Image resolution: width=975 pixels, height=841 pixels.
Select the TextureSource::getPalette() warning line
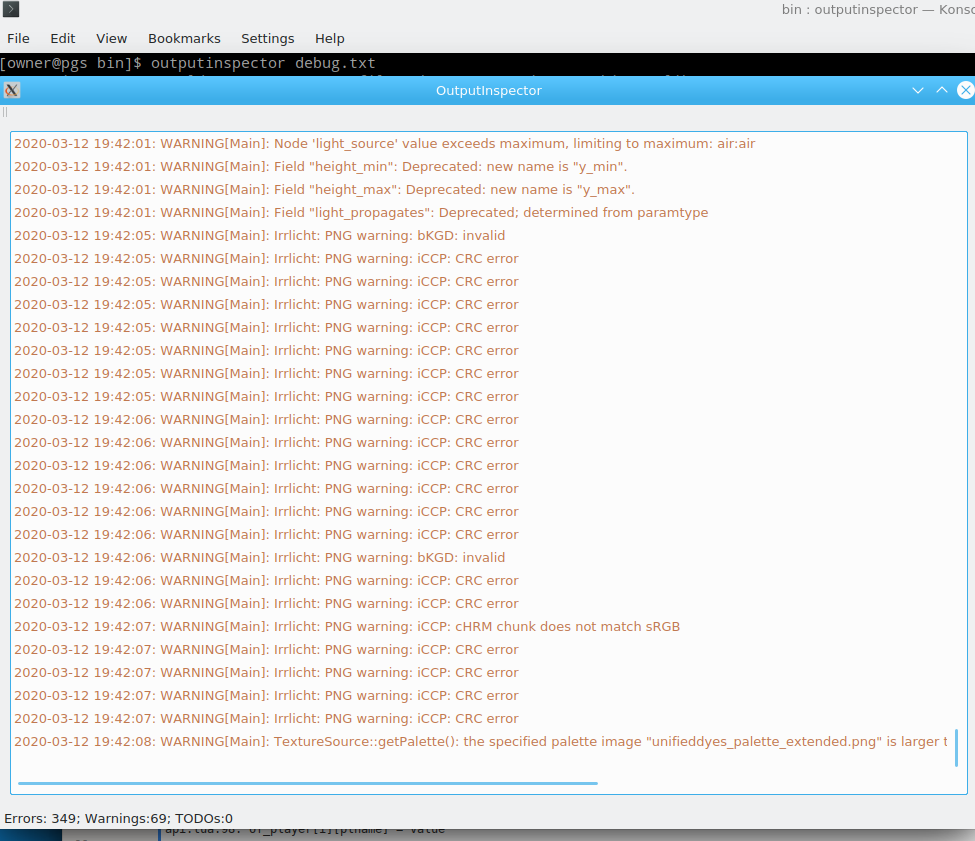click(480, 741)
